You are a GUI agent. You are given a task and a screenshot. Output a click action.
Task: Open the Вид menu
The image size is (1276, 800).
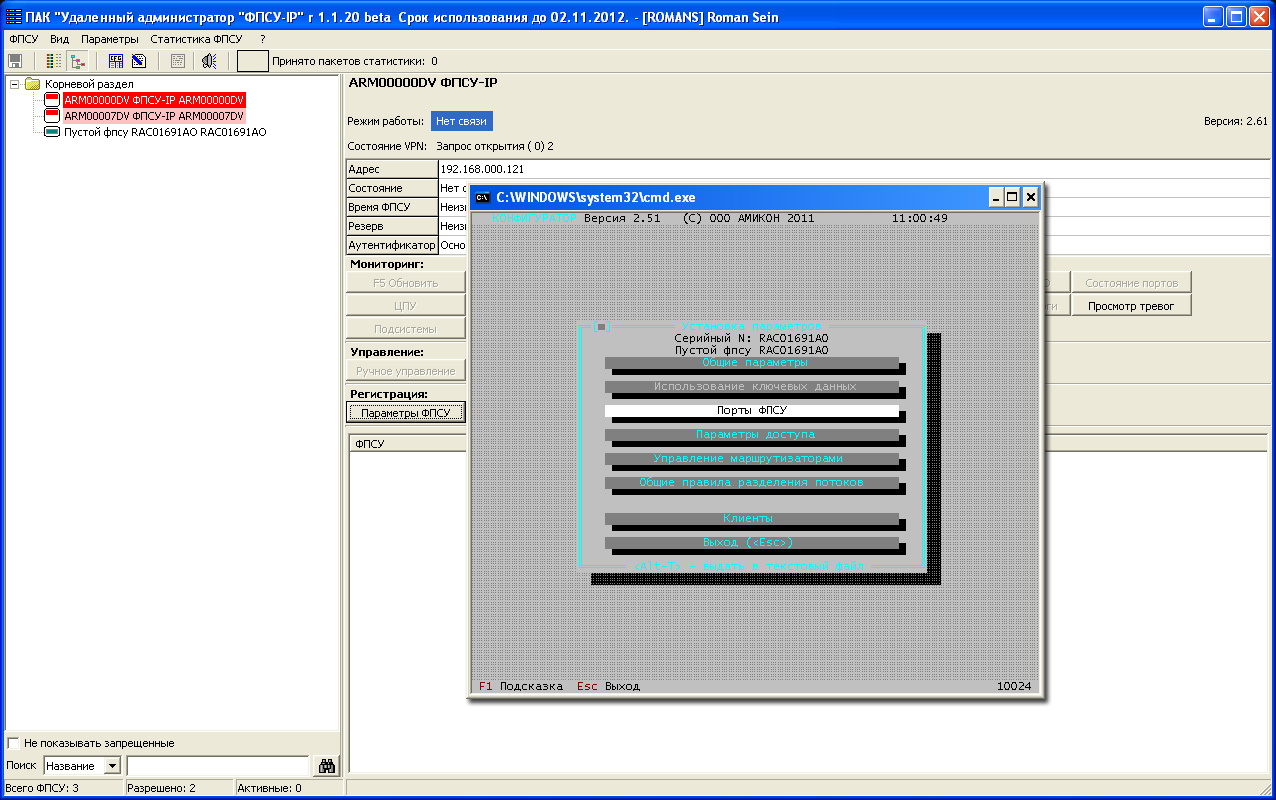click(60, 38)
